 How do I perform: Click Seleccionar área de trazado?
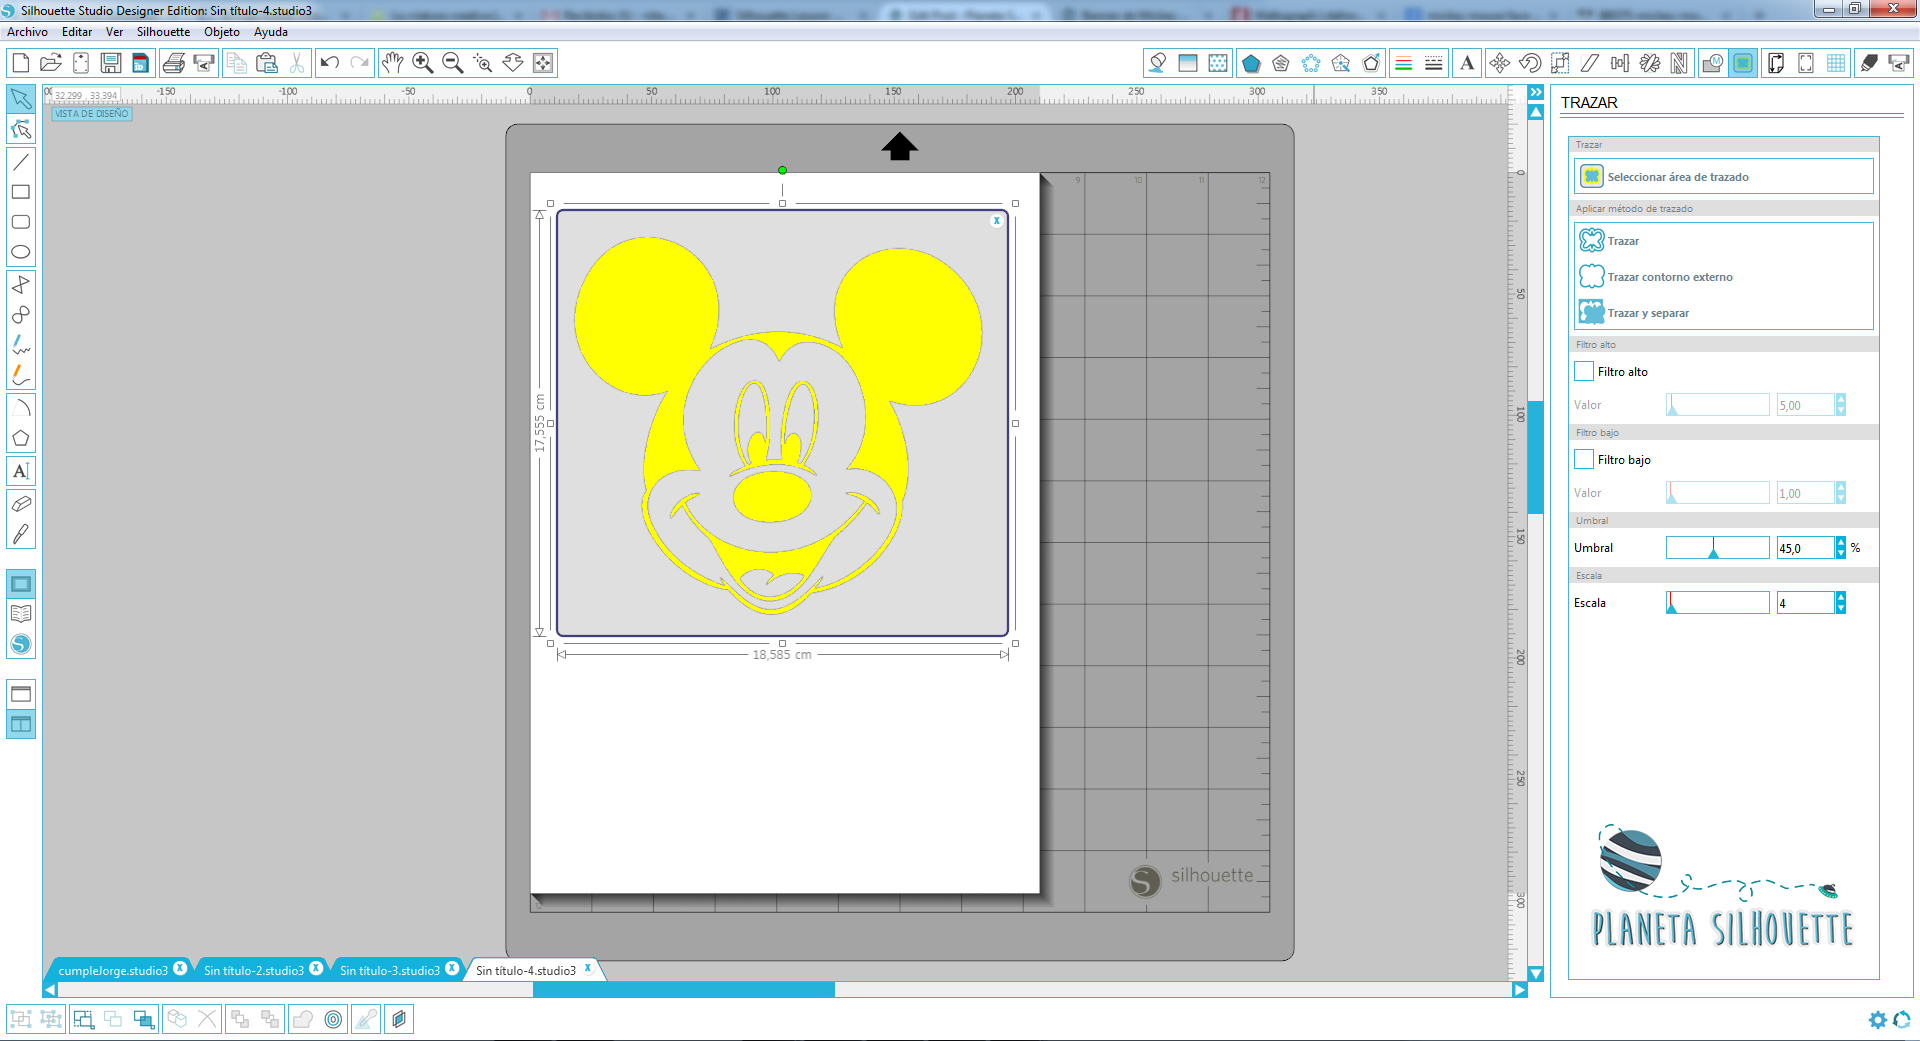(x=1723, y=177)
